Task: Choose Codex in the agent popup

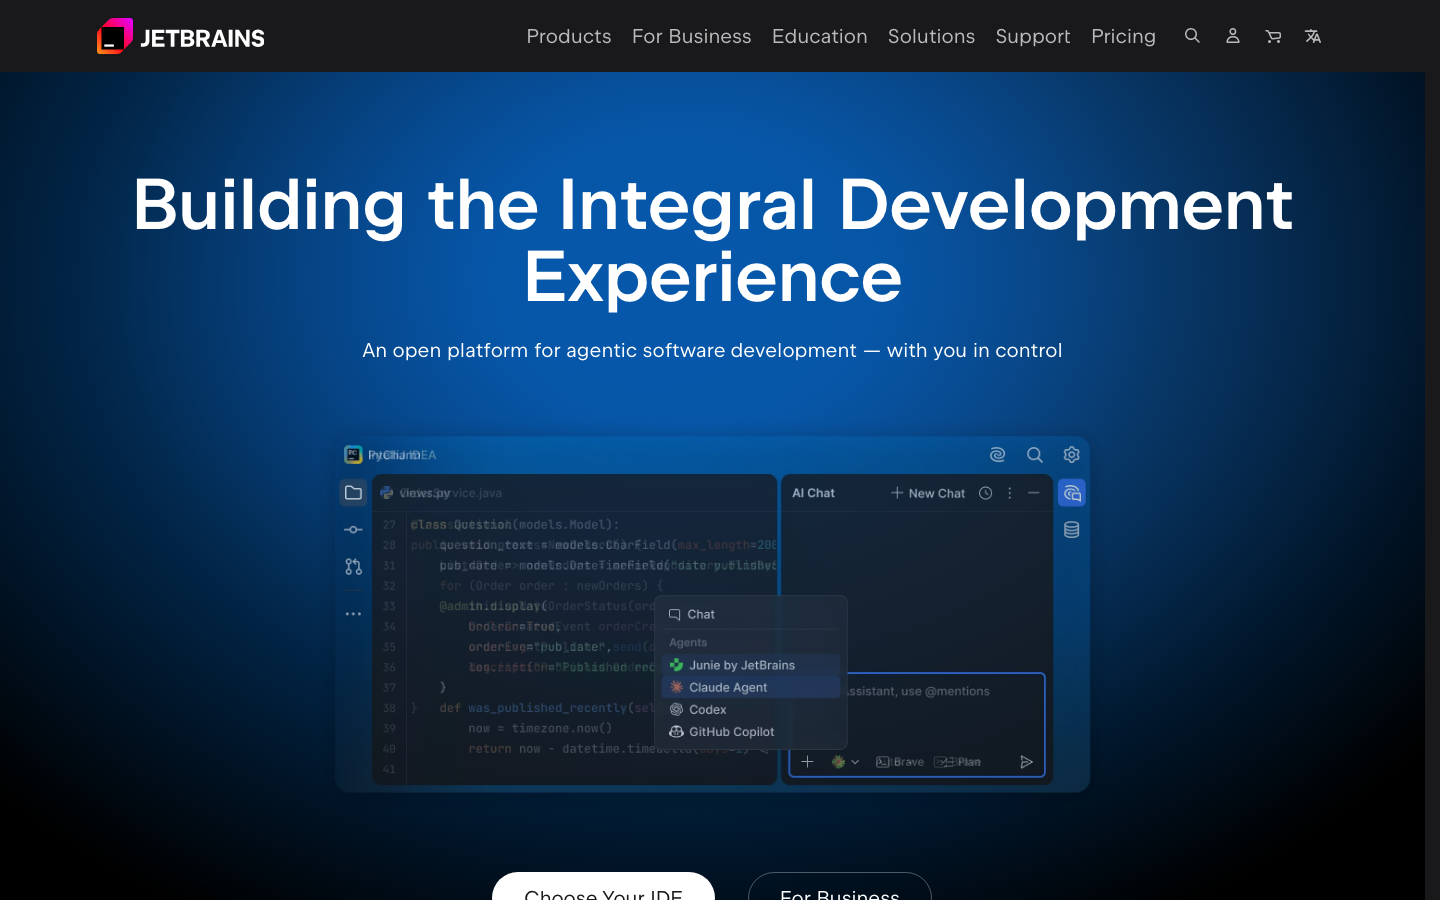Action: pos(750,709)
